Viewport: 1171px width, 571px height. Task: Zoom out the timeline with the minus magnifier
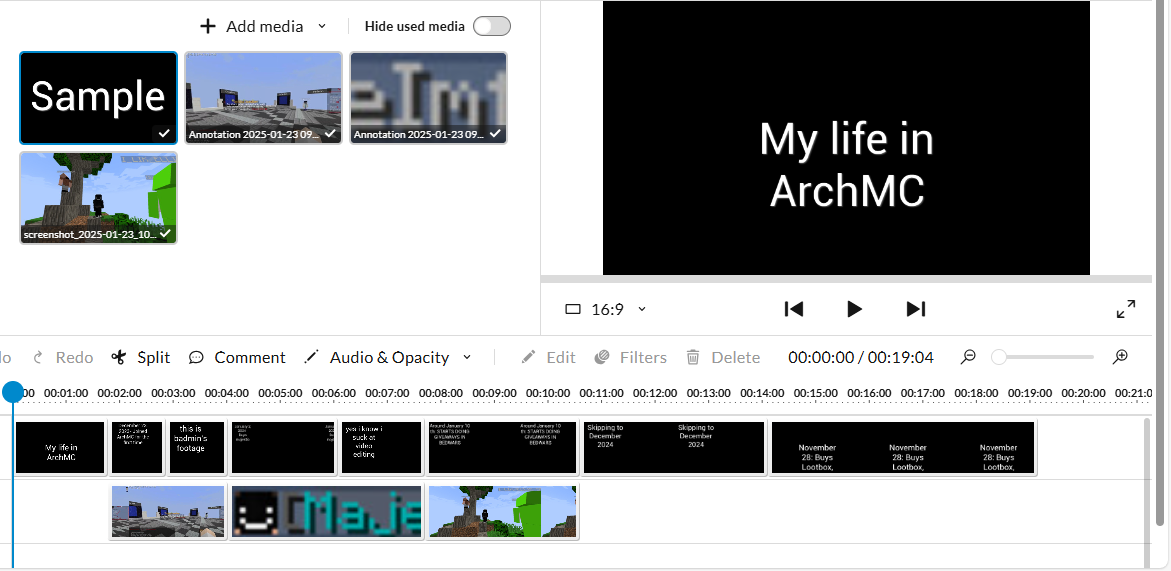pyautogui.click(x=968, y=357)
